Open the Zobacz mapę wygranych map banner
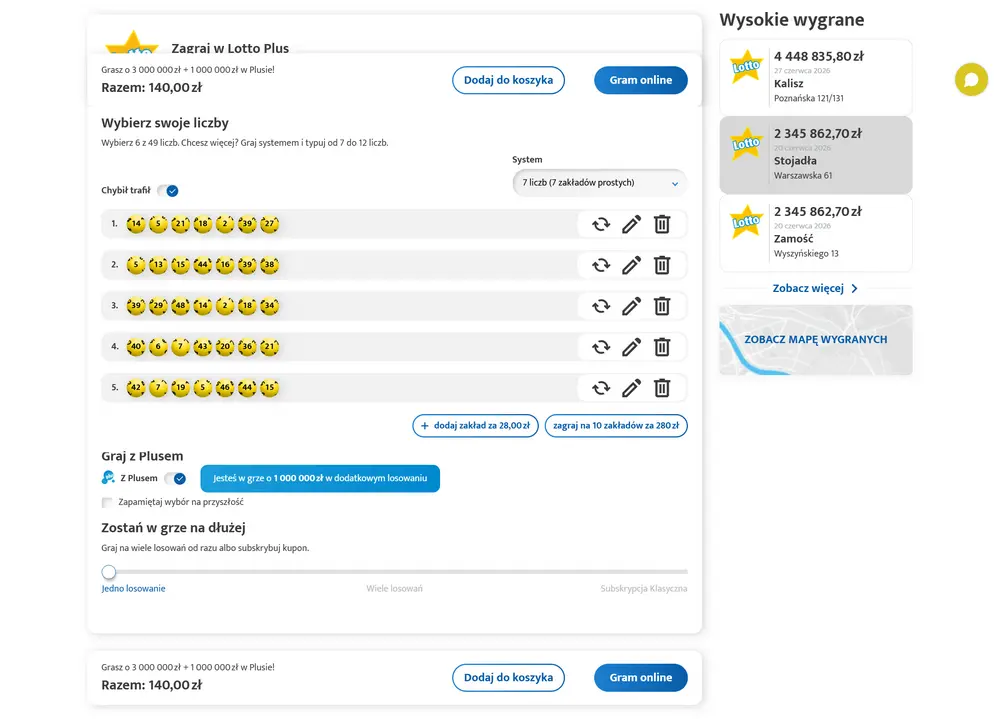Screen dimensions: 1000x719 tap(816, 340)
